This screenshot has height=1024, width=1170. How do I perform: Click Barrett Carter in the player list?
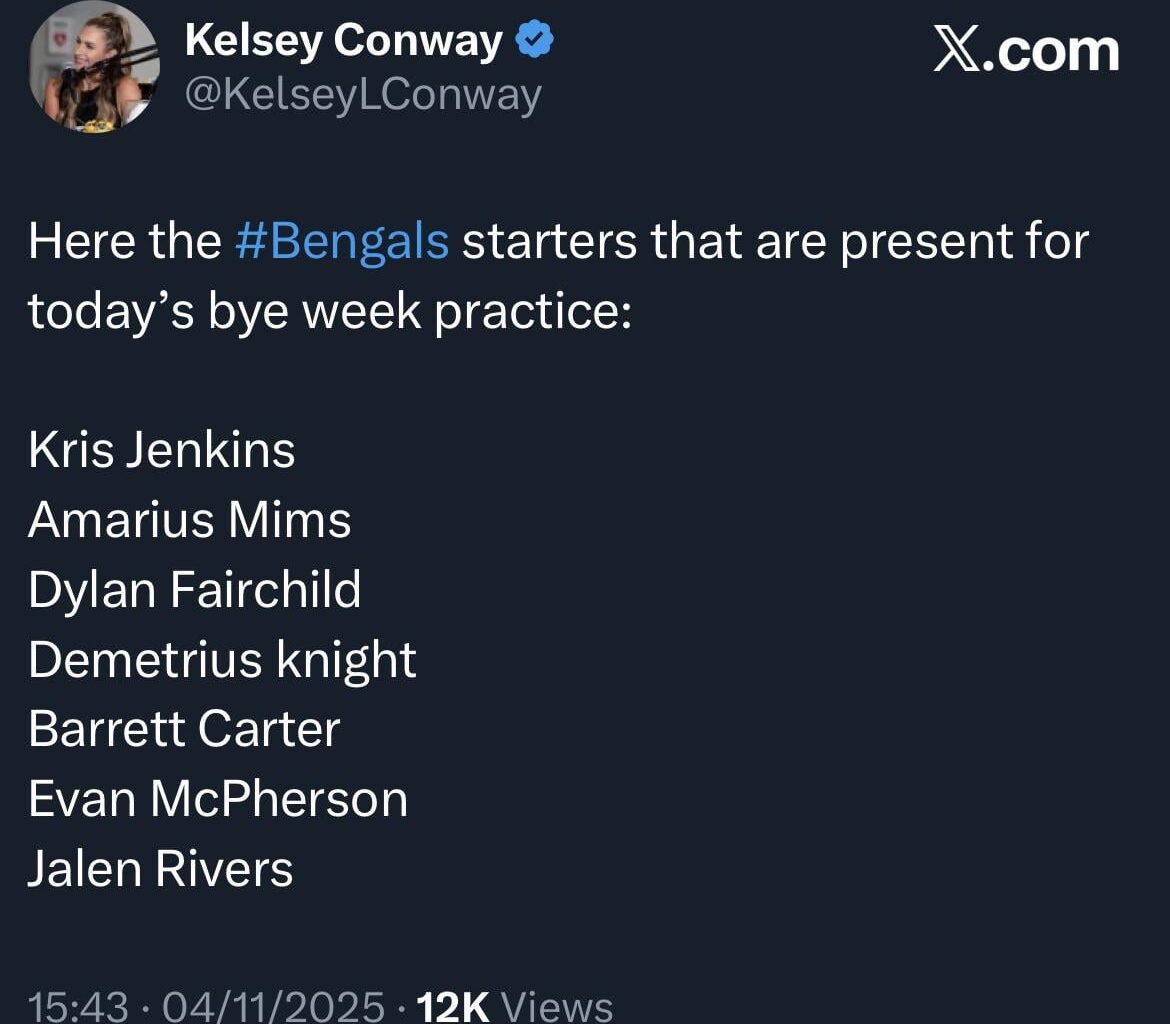(185, 729)
